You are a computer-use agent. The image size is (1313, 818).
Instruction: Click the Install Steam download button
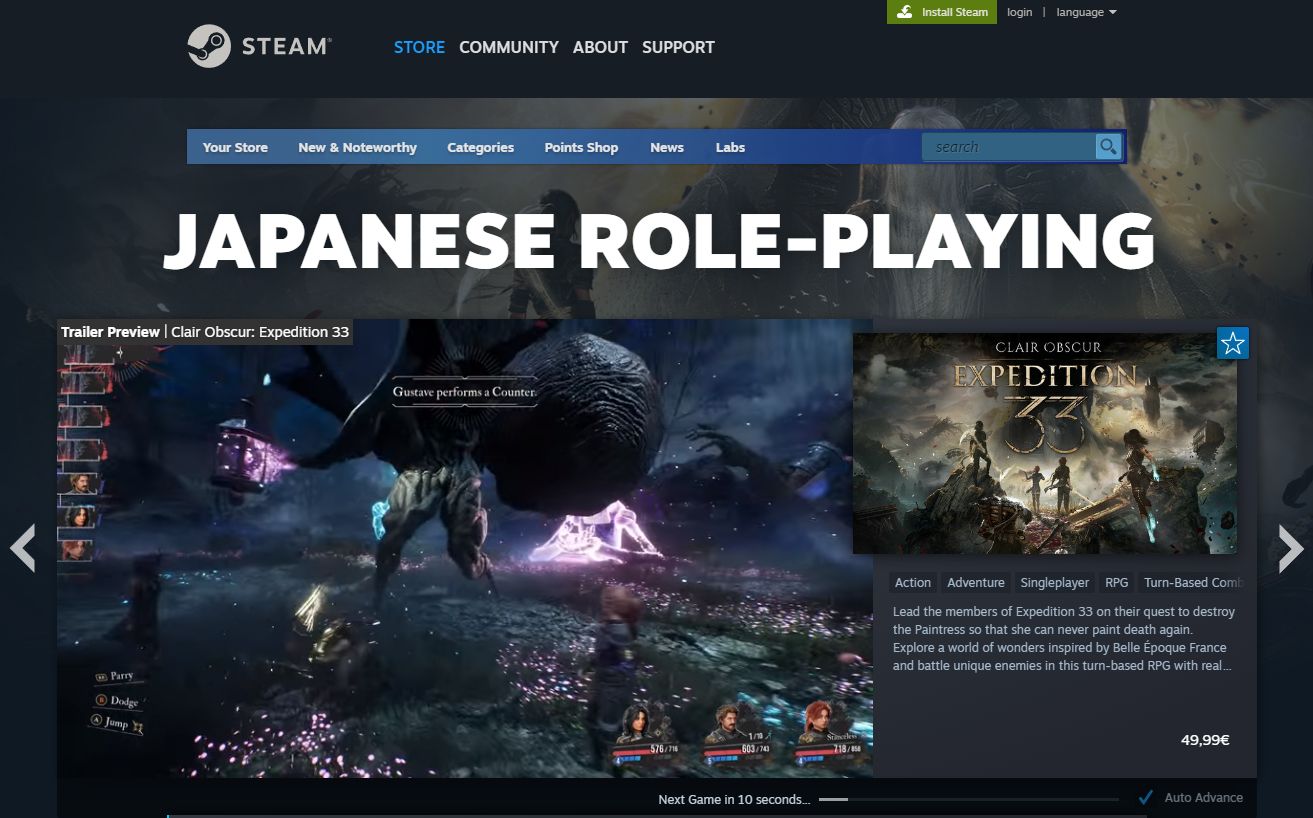tap(942, 12)
